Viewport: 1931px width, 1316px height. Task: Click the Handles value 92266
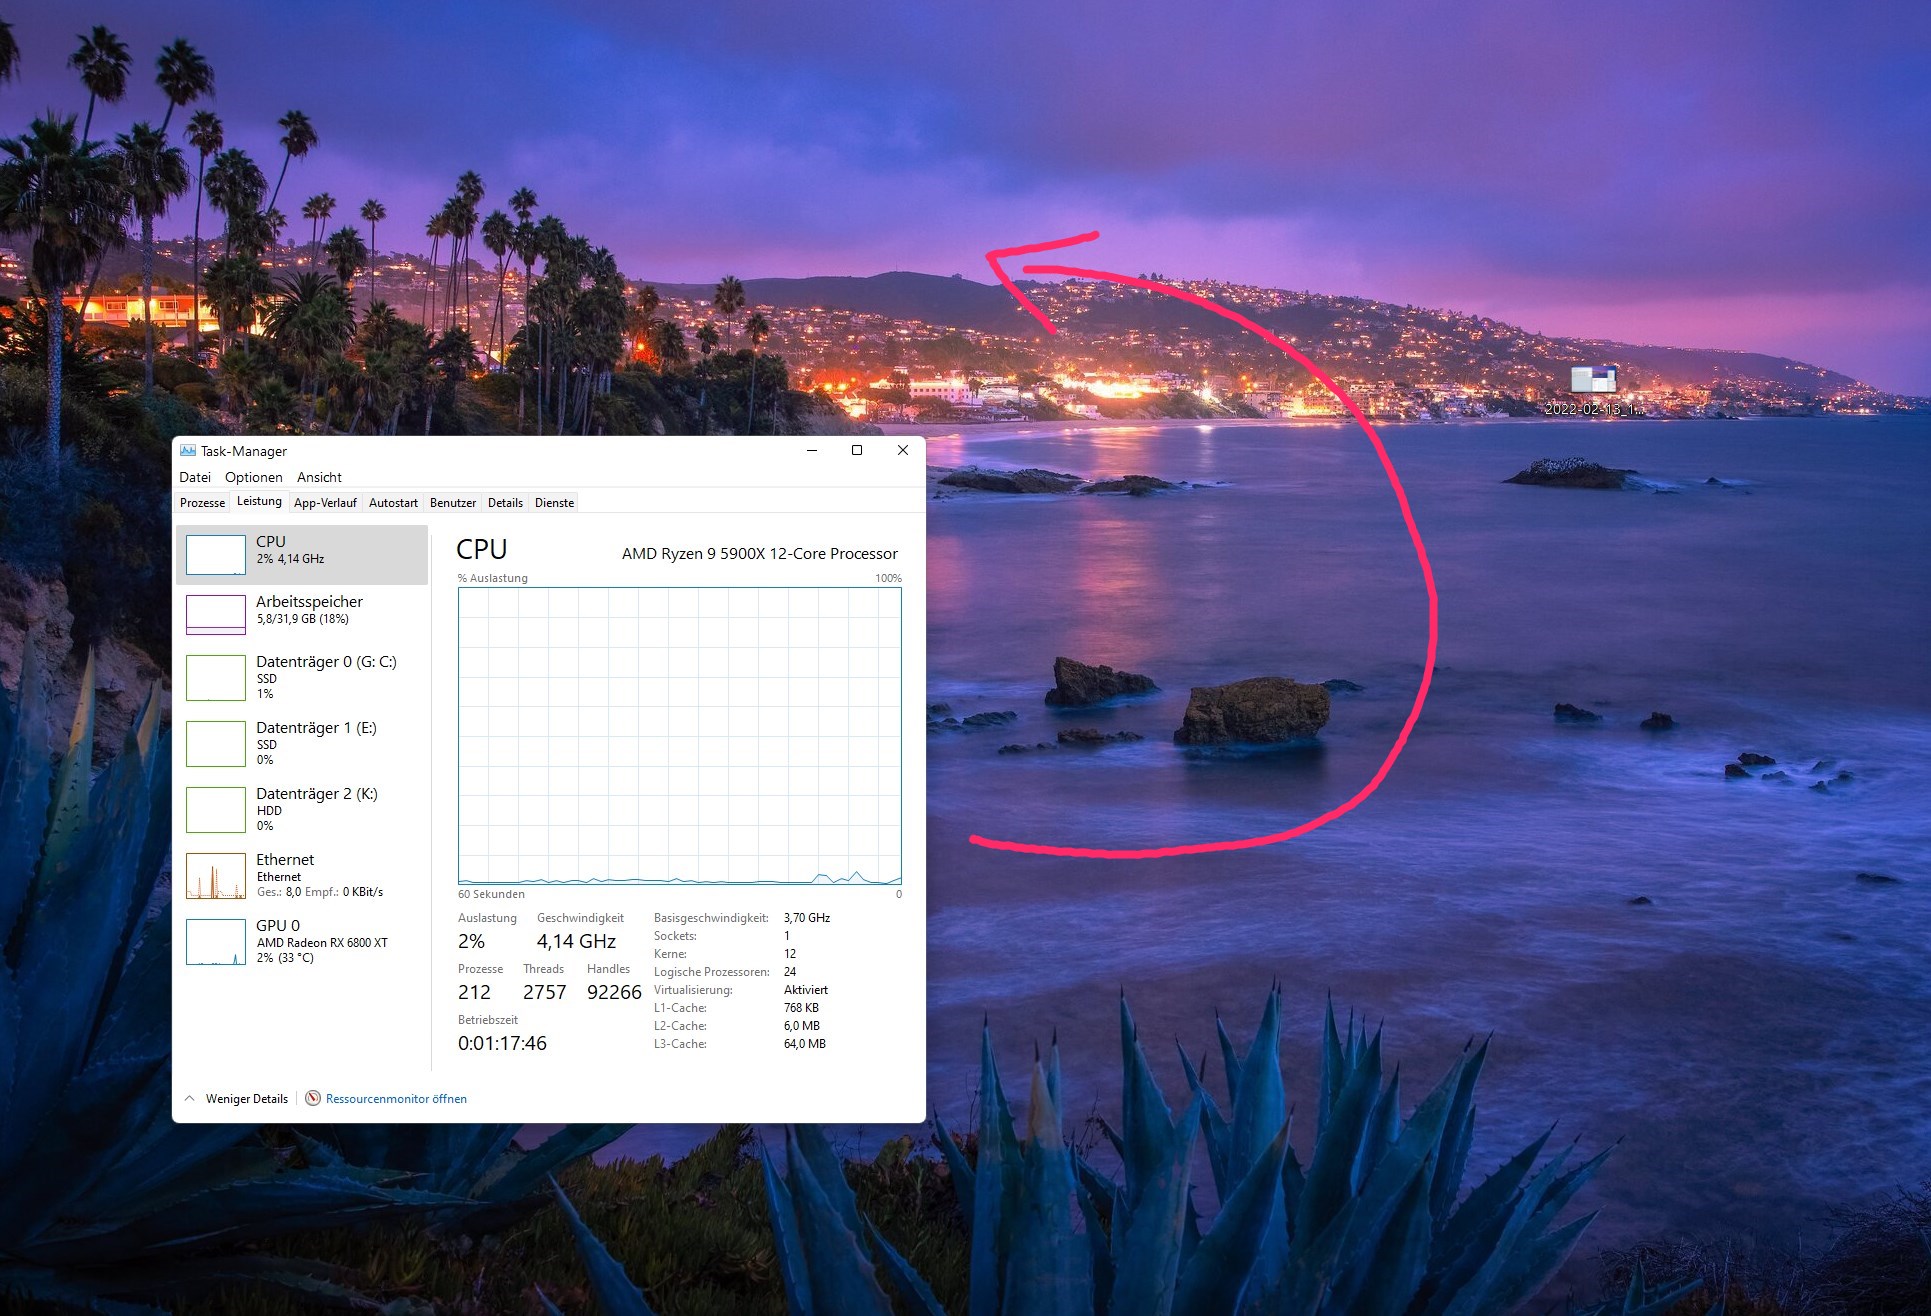614,992
